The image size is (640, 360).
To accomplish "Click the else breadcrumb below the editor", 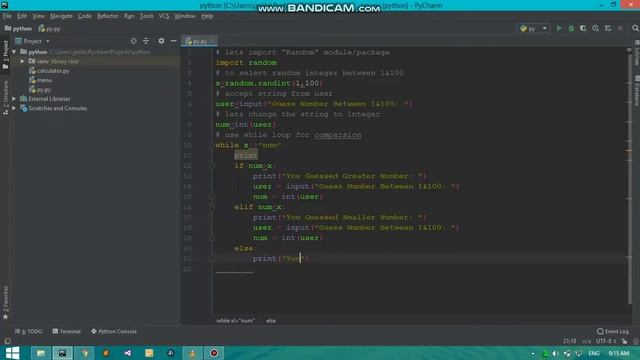I will (x=271, y=321).
